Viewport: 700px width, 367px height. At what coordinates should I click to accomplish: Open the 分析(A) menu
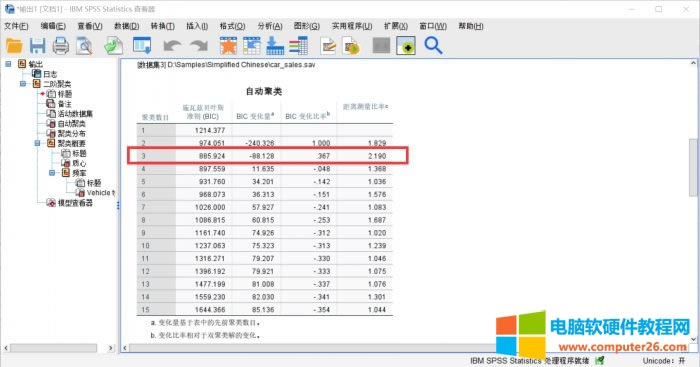(270, 26)
